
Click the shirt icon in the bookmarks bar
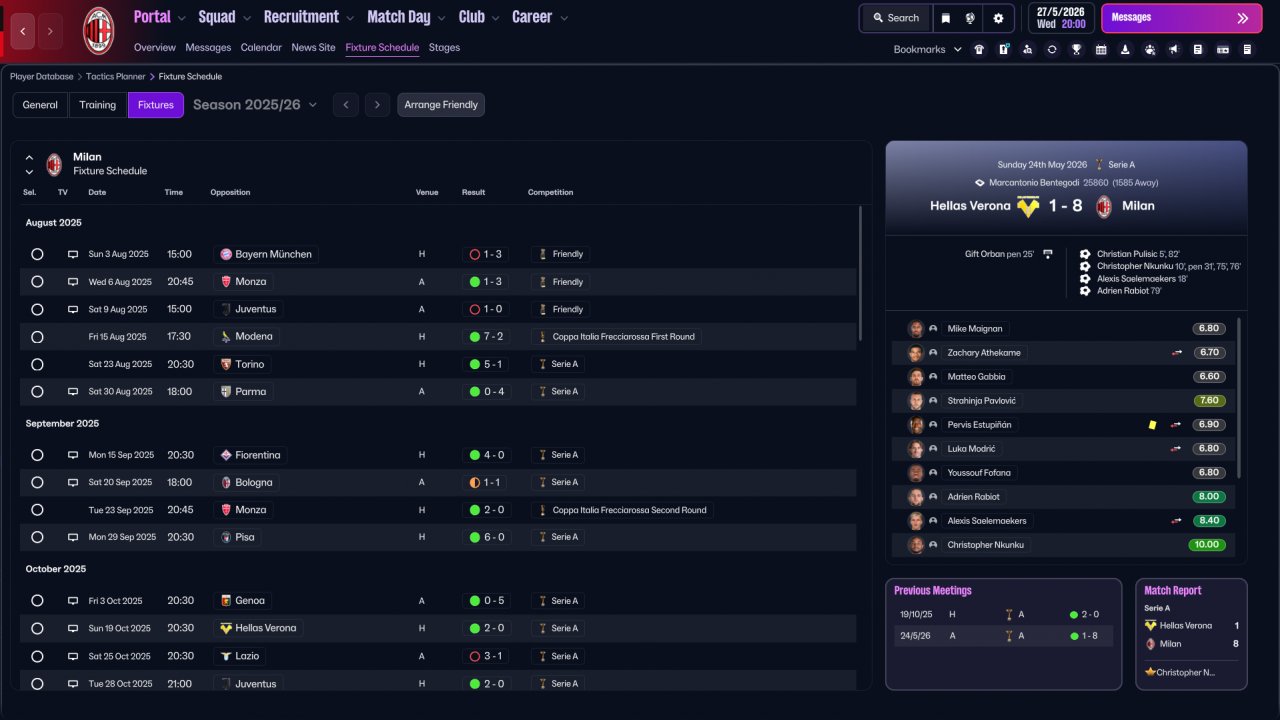pyautogui.click(x=978, y=49)
